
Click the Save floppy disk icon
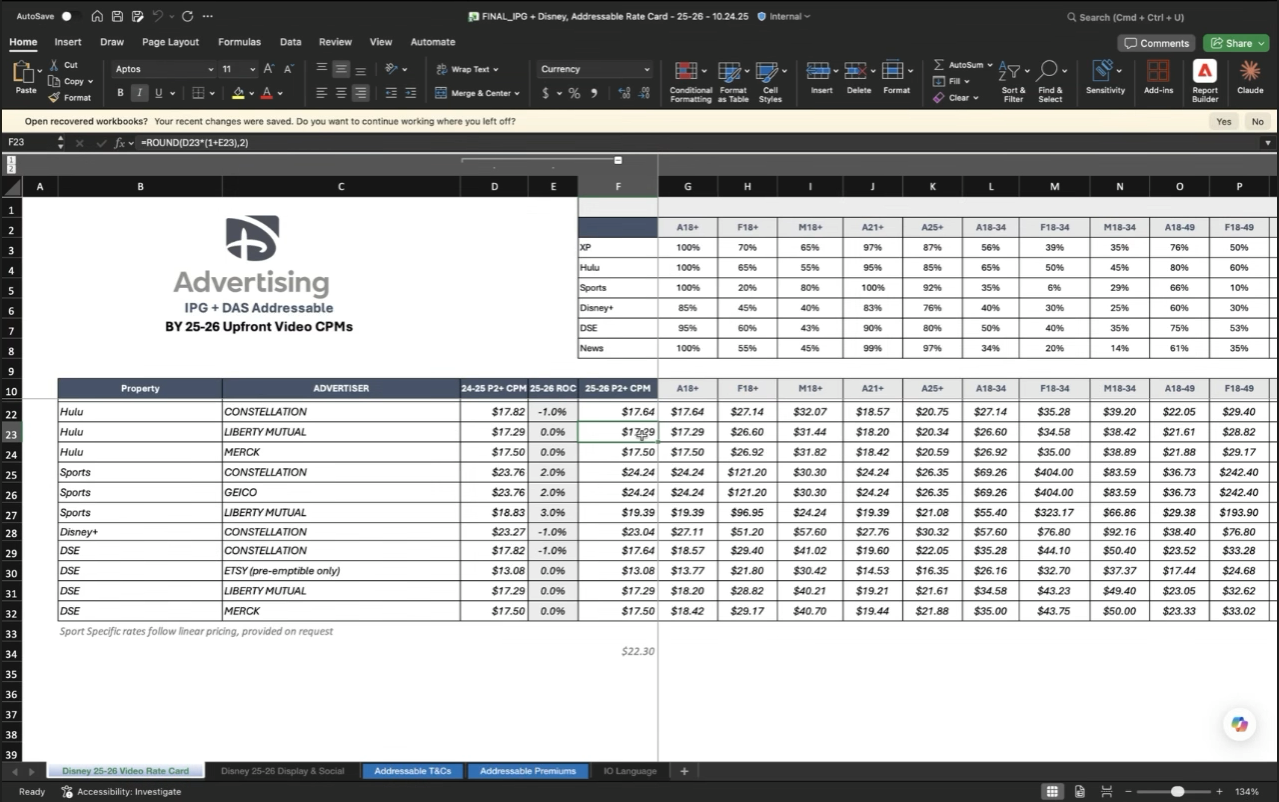click(x=117, y=16)
